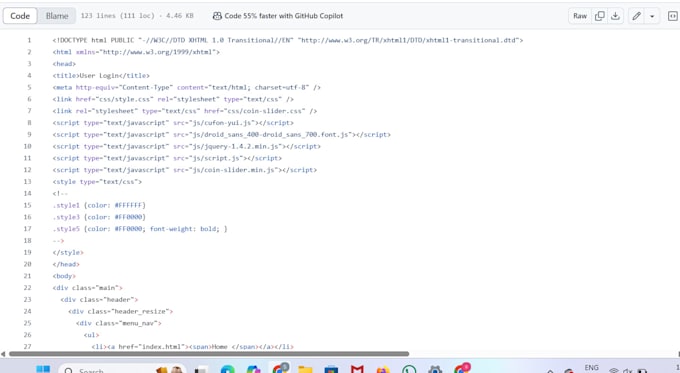Click the 123 lines file size info
Viewport: 680px width, 373px height.
click(x=137, y=16)
